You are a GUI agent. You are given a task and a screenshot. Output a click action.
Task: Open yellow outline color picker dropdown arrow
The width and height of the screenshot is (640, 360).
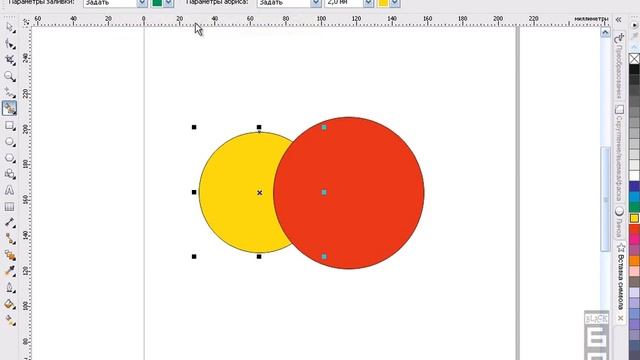[394, 3]
